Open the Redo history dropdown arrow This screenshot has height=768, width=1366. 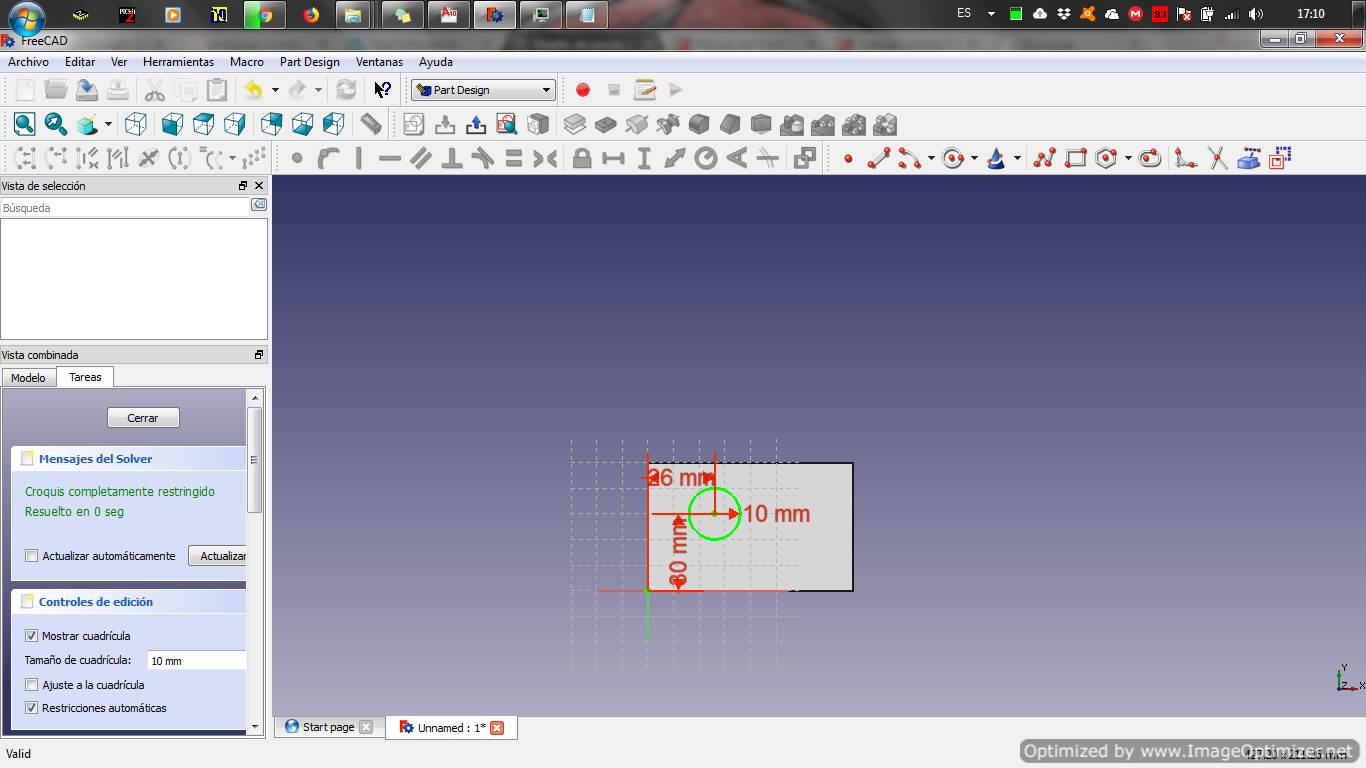319,90
